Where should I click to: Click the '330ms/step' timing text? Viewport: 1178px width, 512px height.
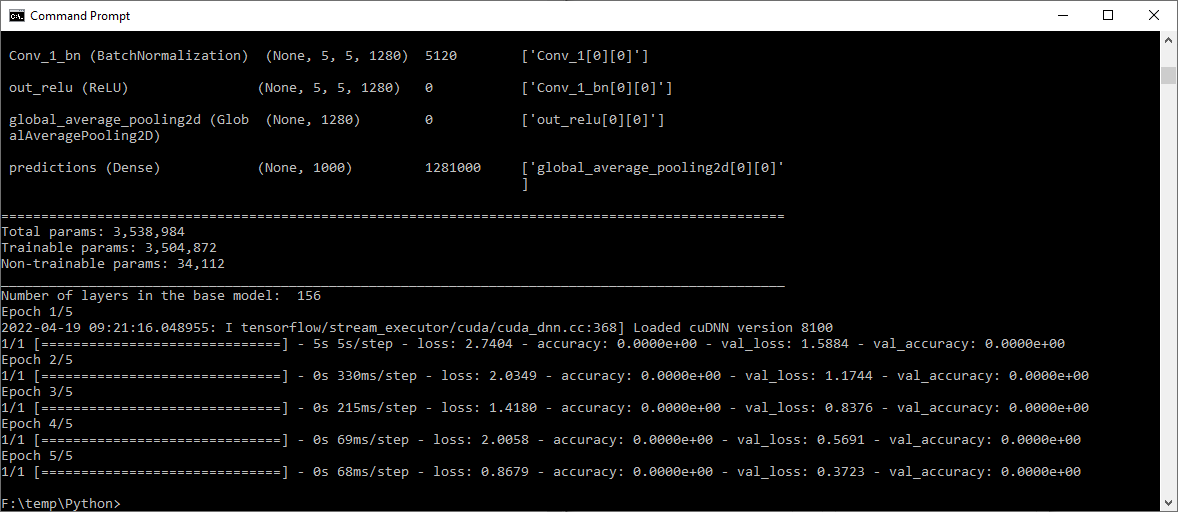tap(377, 376)
